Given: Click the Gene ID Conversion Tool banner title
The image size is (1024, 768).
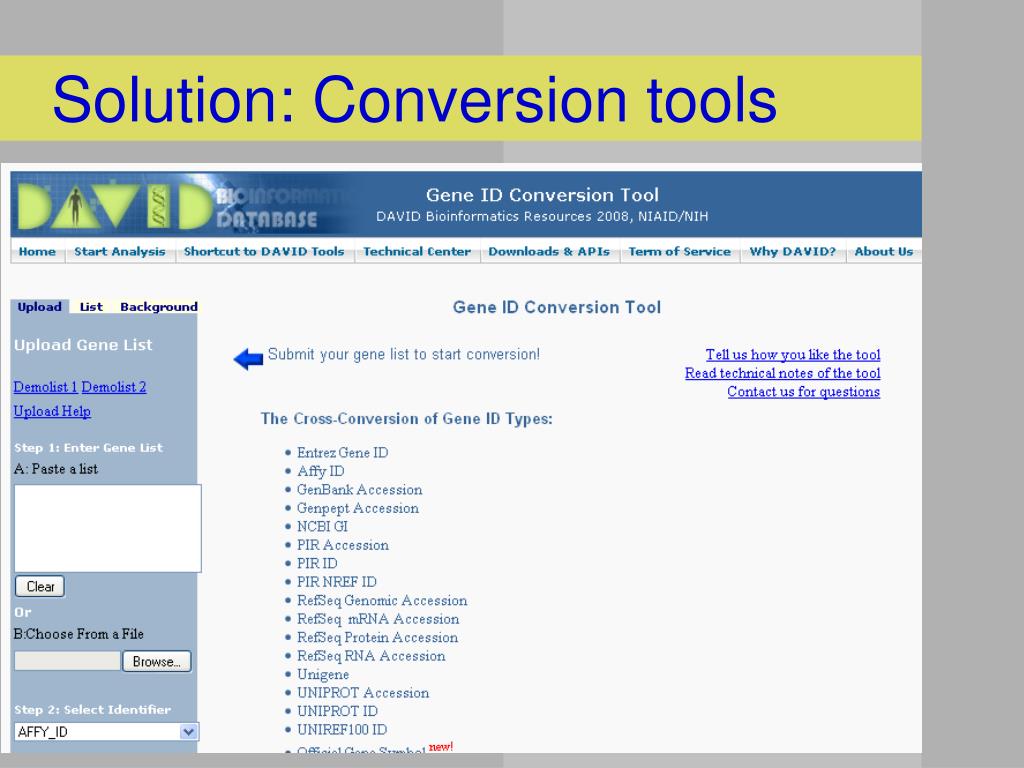Looking at the screenshot, I should [x=542, y=195].
